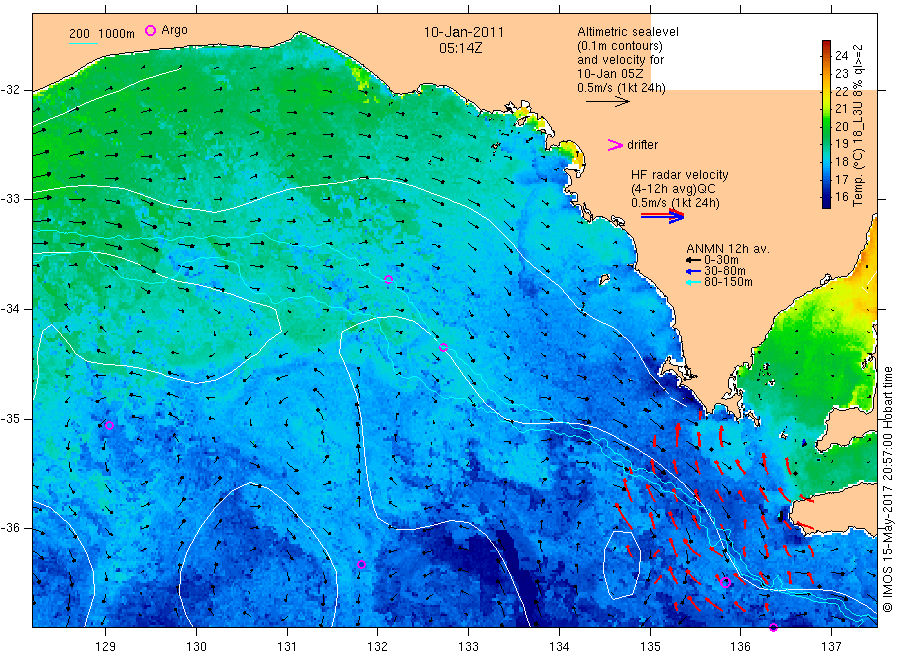This screenshot has height=660, width=900.
Task: Click '0.5m/s (1kt 24h)' under Altimetric sealevel
Action: [x=622, y=88]
